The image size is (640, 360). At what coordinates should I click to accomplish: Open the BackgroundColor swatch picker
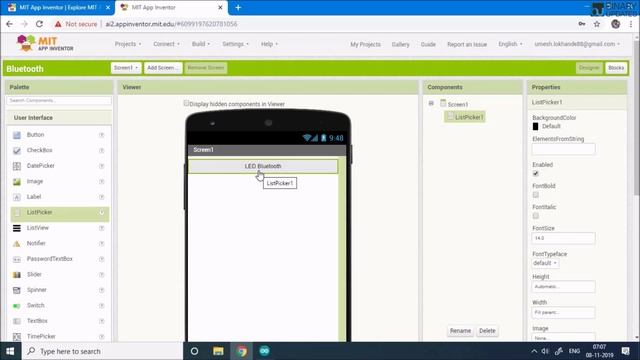[x=536, y=127]
